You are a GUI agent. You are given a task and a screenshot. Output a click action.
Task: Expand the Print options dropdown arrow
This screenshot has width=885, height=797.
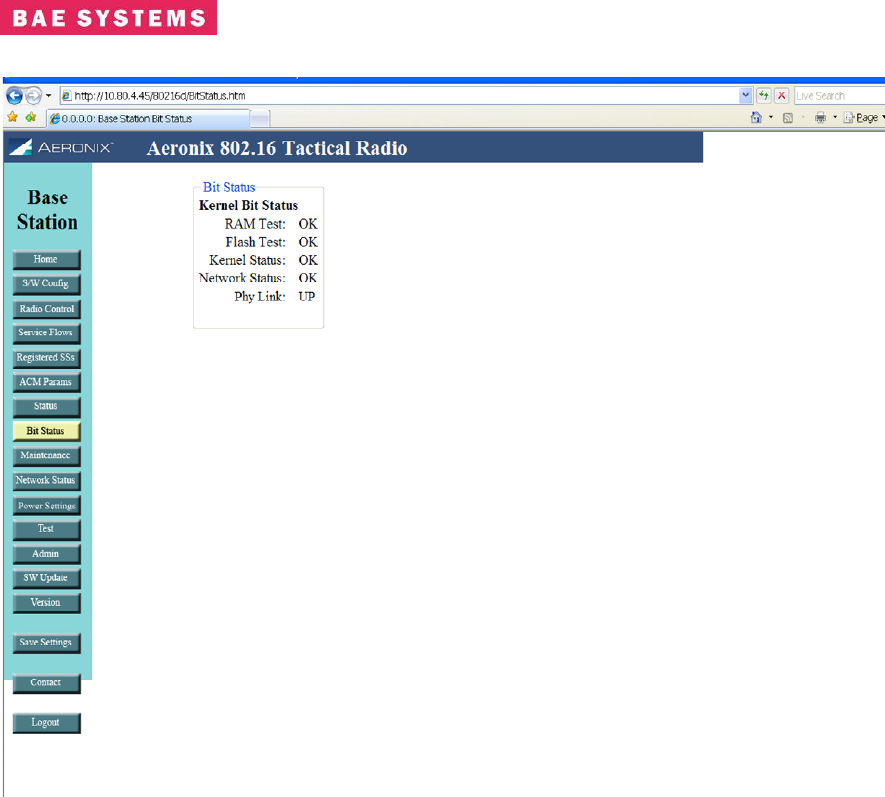point(835,117)
